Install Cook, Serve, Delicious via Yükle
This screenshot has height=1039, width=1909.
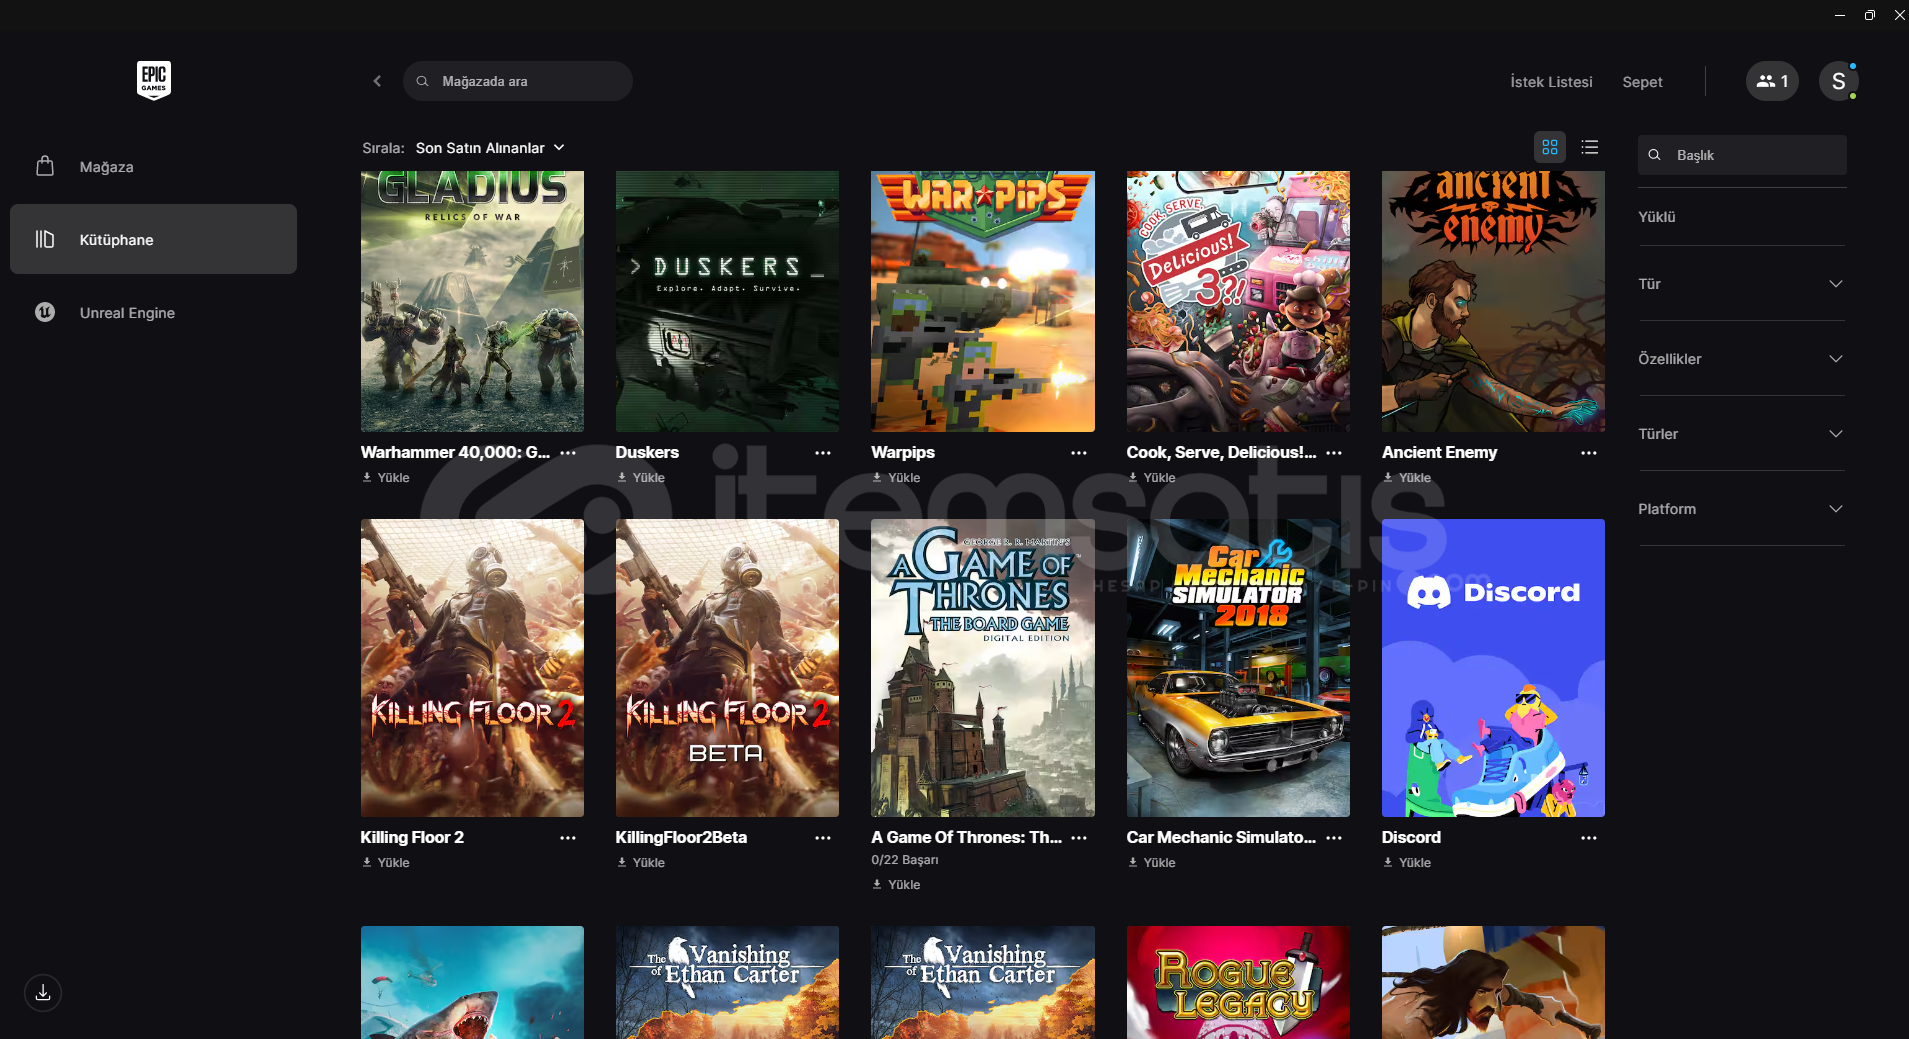point(1152,478)
